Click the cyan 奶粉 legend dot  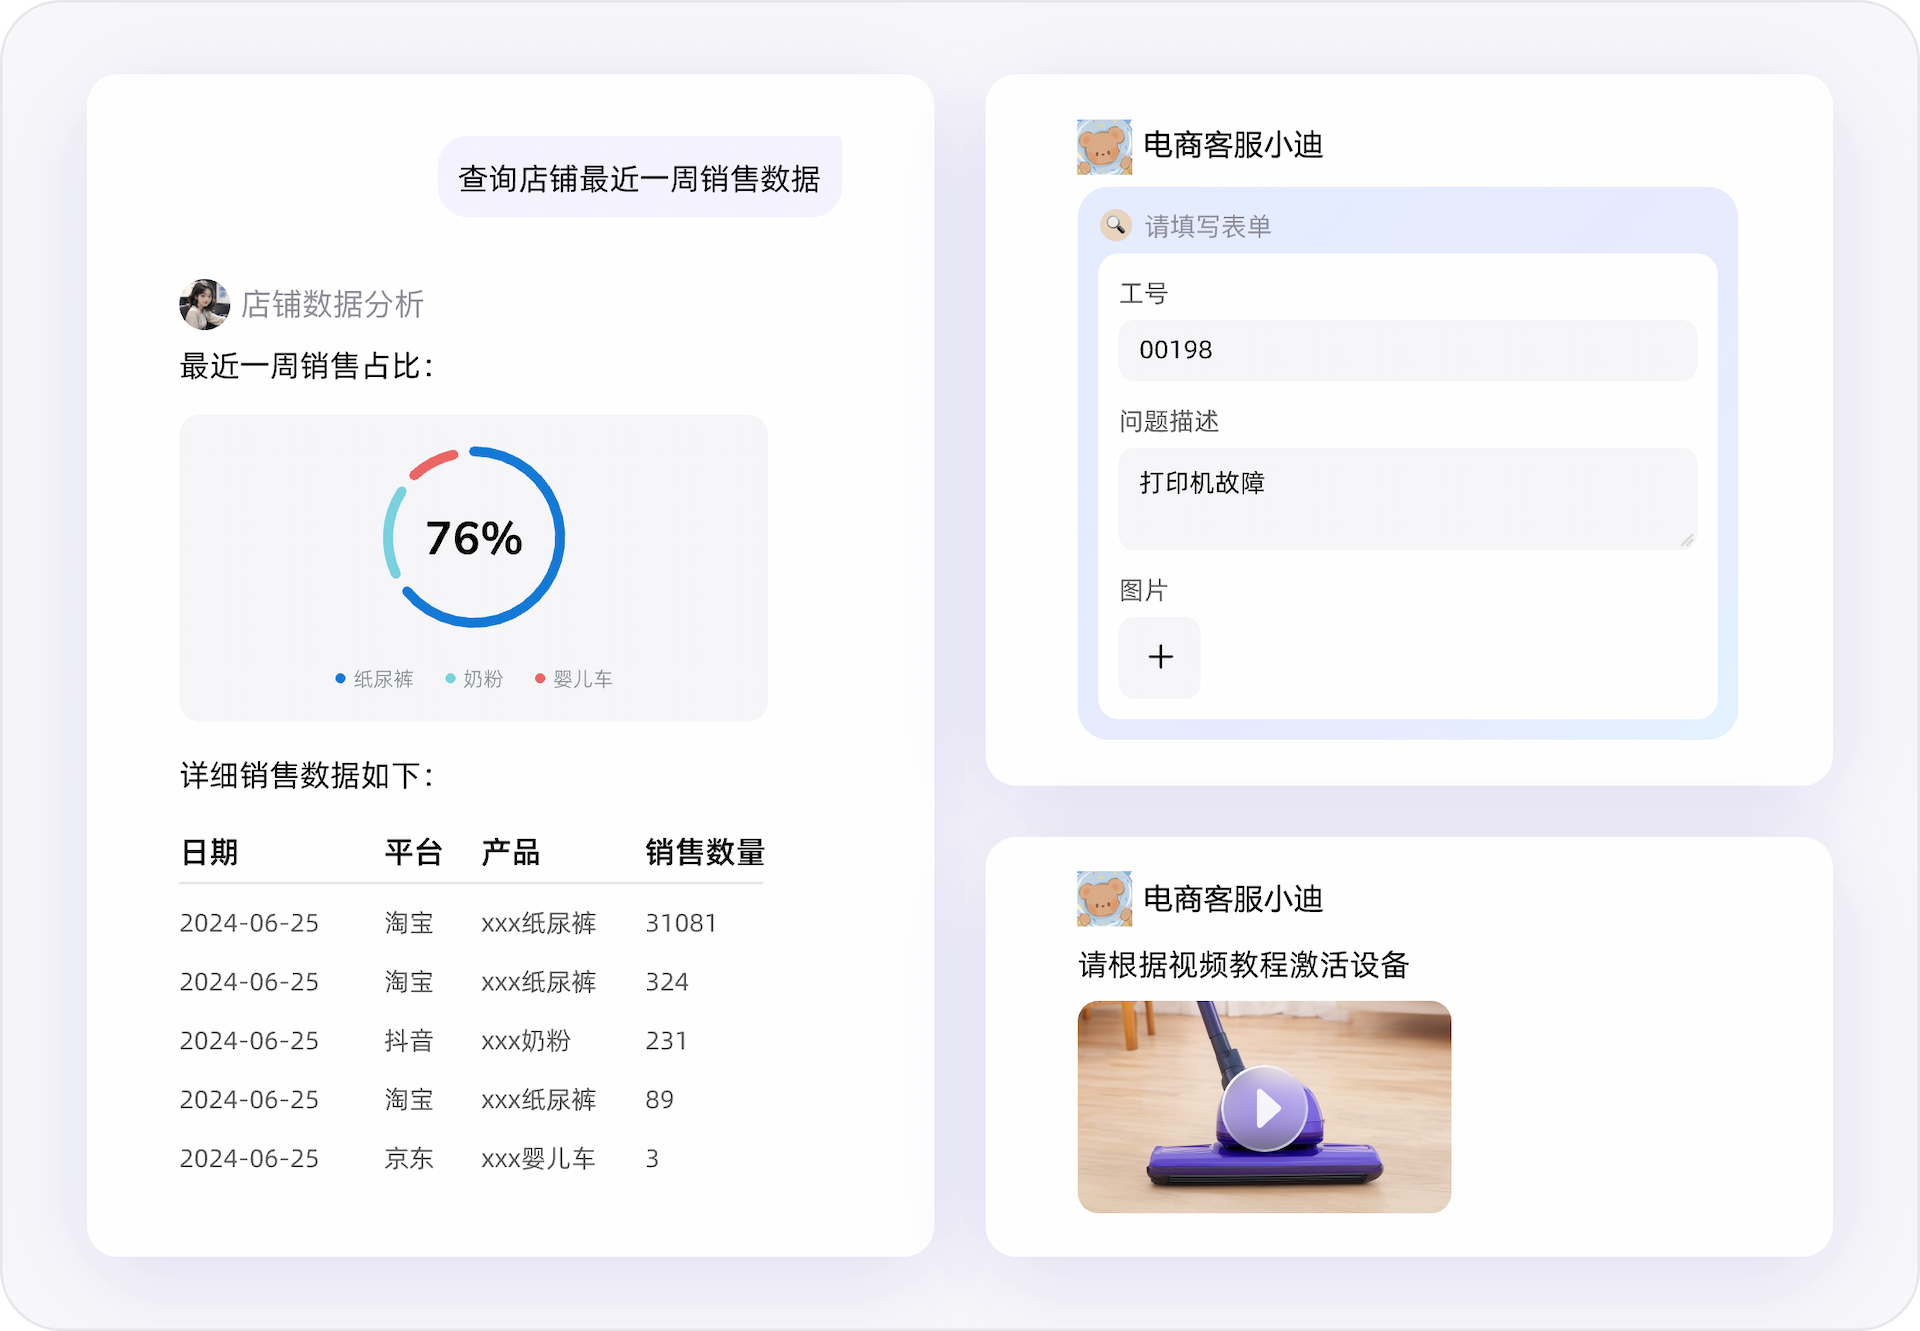point(450,679)
